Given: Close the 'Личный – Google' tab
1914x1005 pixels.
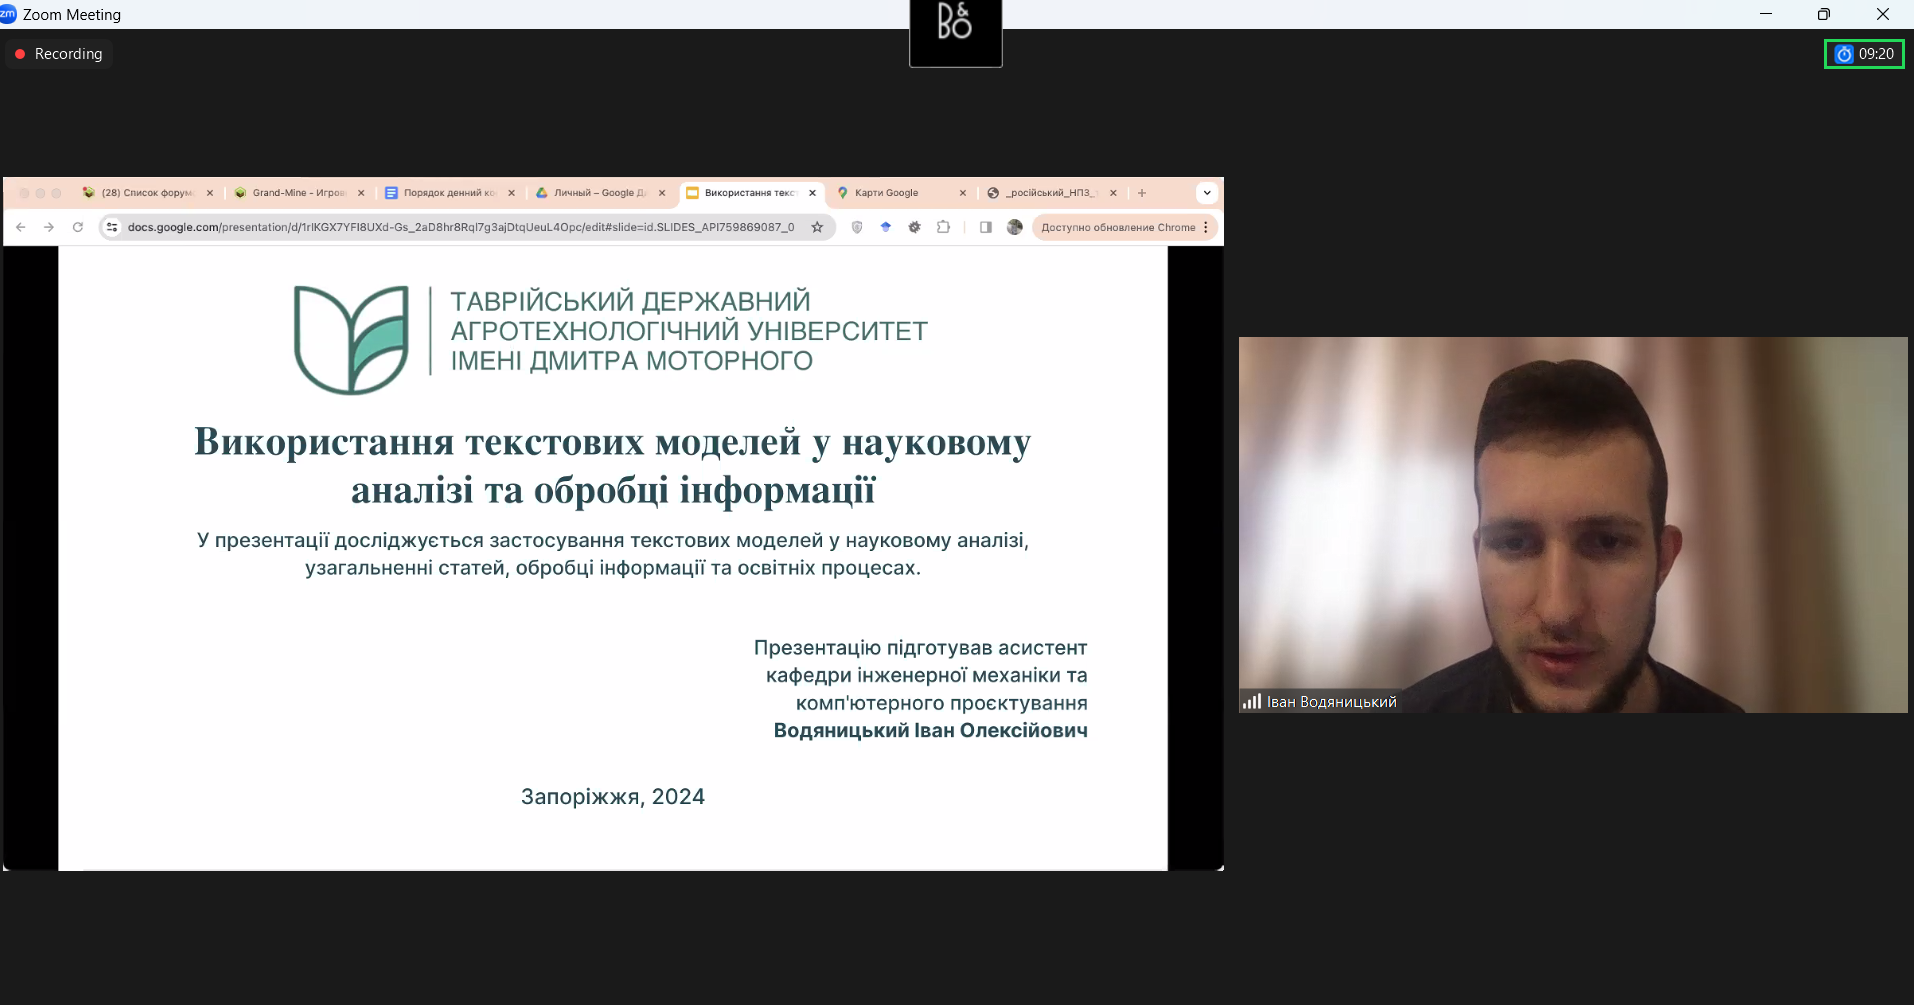Looking at the screenshot, I should coord(662,193).
